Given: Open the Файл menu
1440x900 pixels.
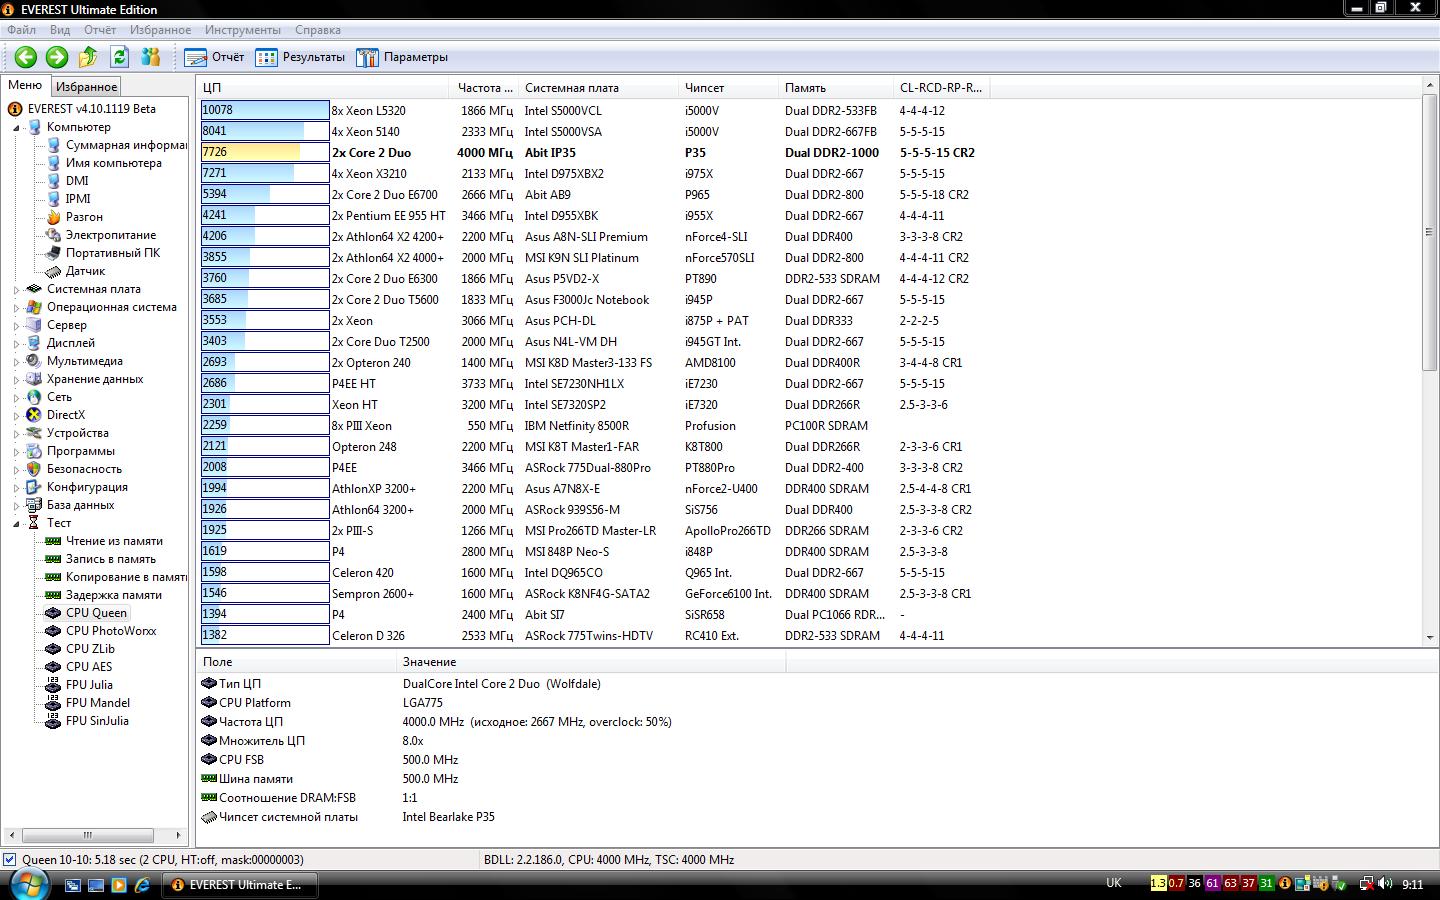Looking at the screenshot, I should [21, 30].
